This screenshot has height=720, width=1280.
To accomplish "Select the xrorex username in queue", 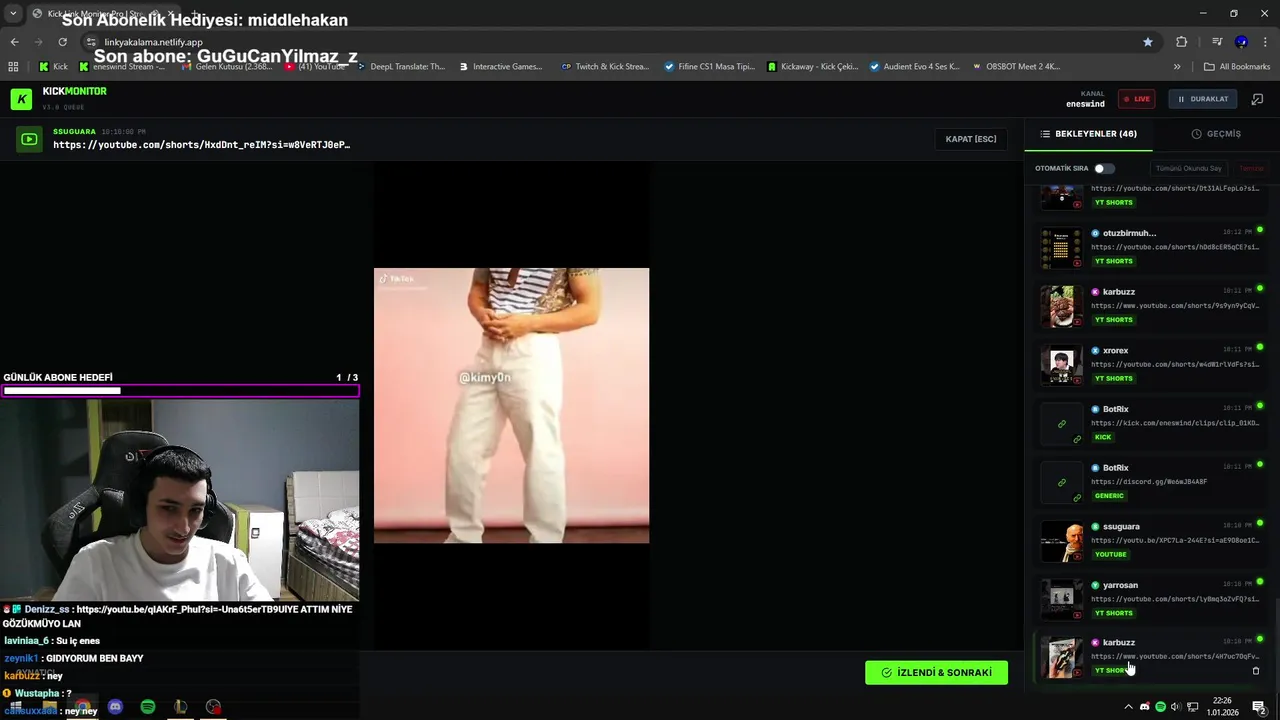I will pos(1115,351).
